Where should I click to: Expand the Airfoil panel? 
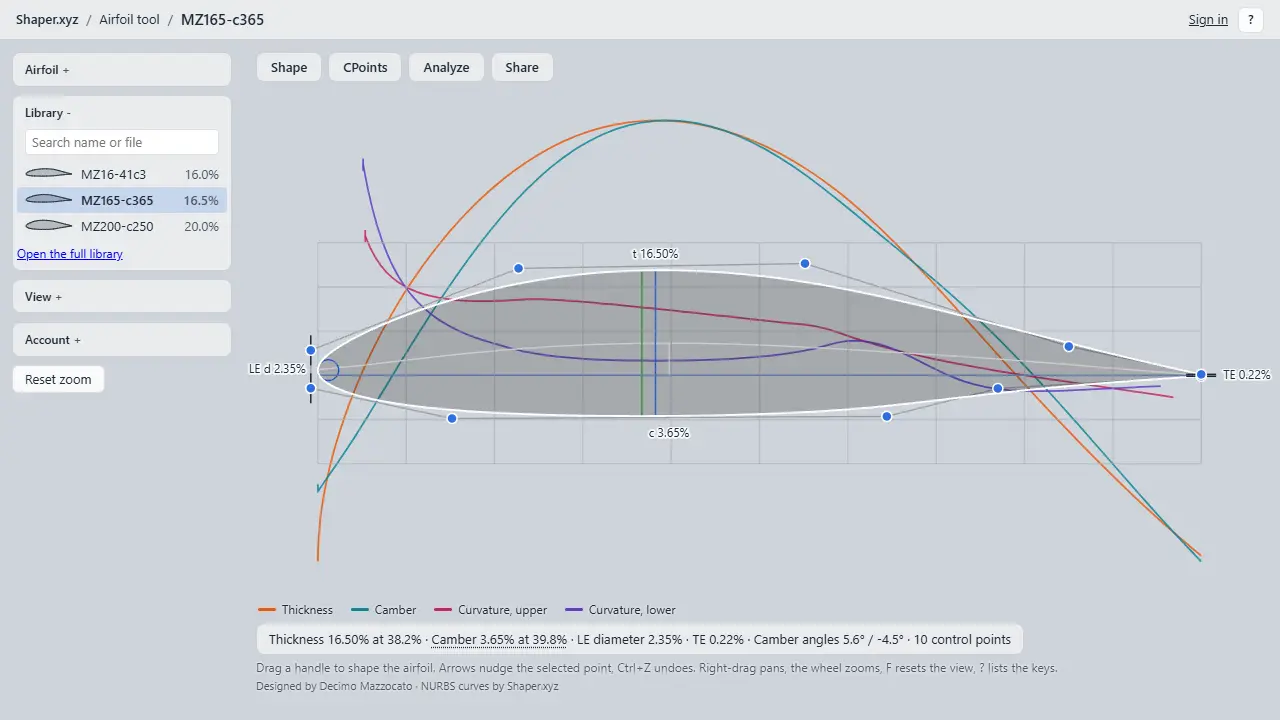pos(122,70)
